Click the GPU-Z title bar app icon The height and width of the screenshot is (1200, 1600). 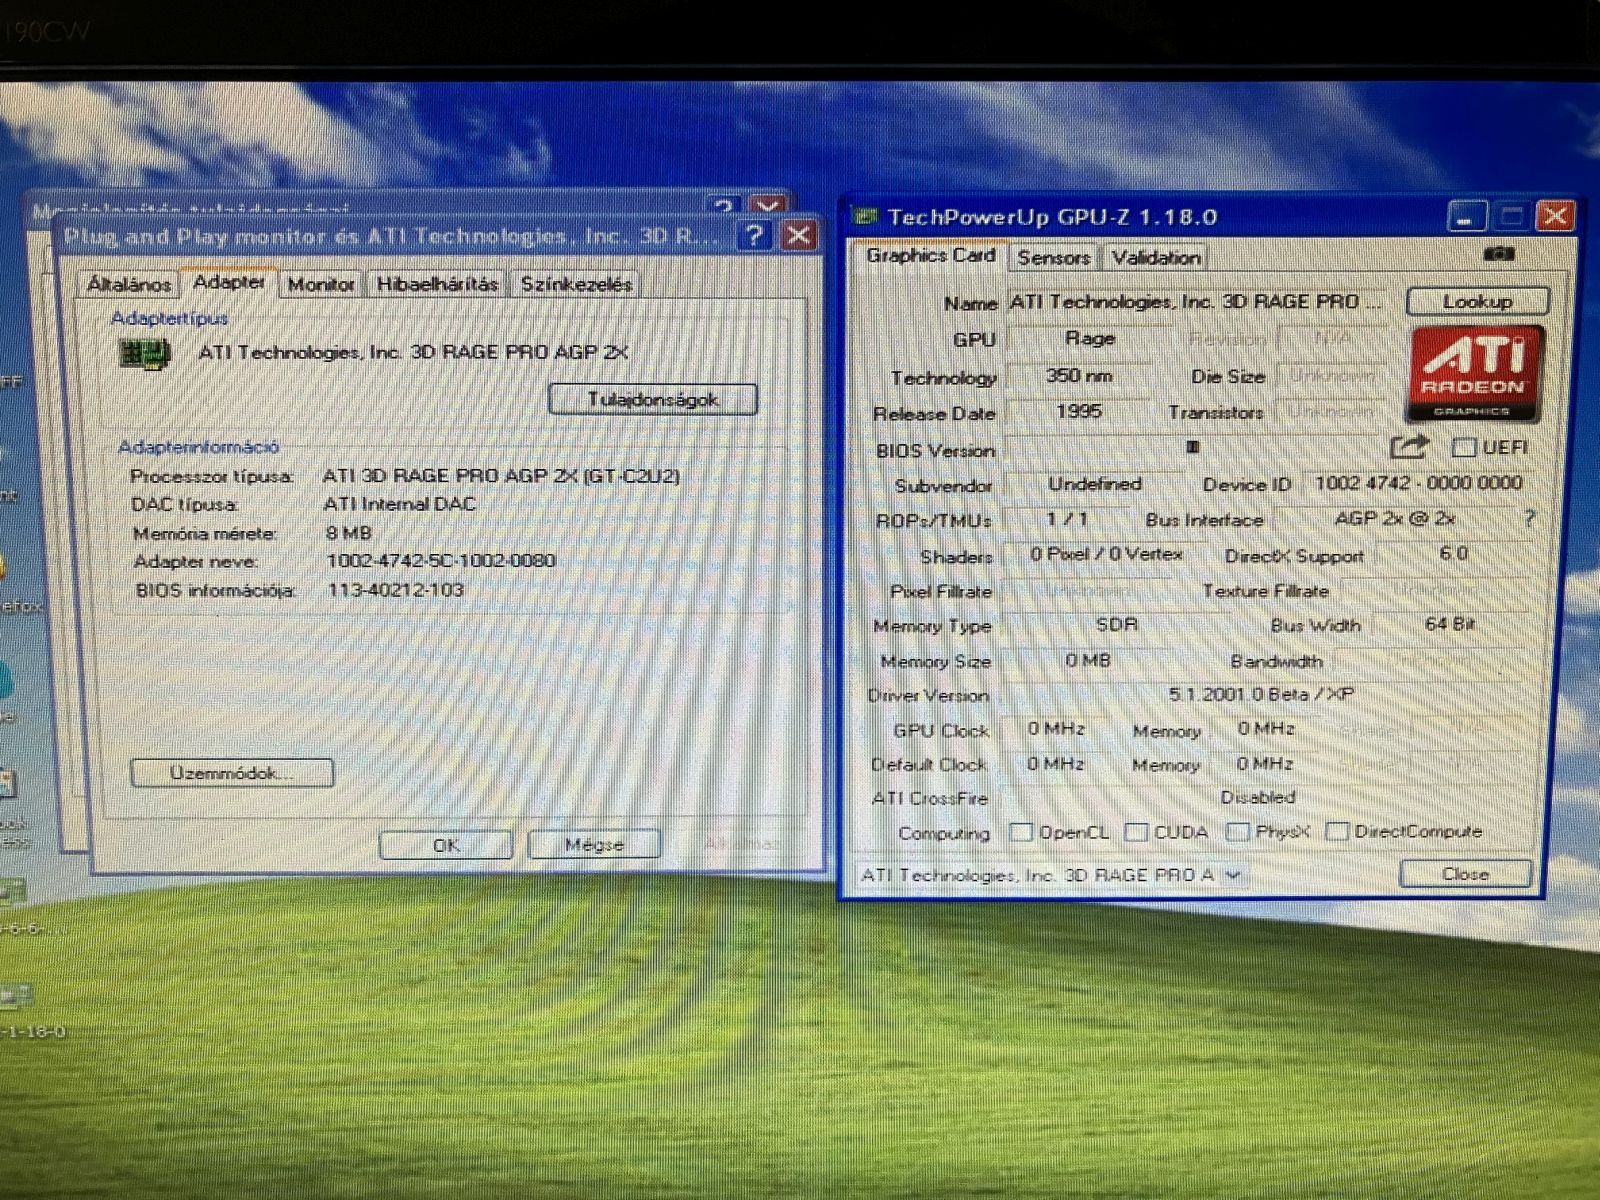[x=866, y=216]
